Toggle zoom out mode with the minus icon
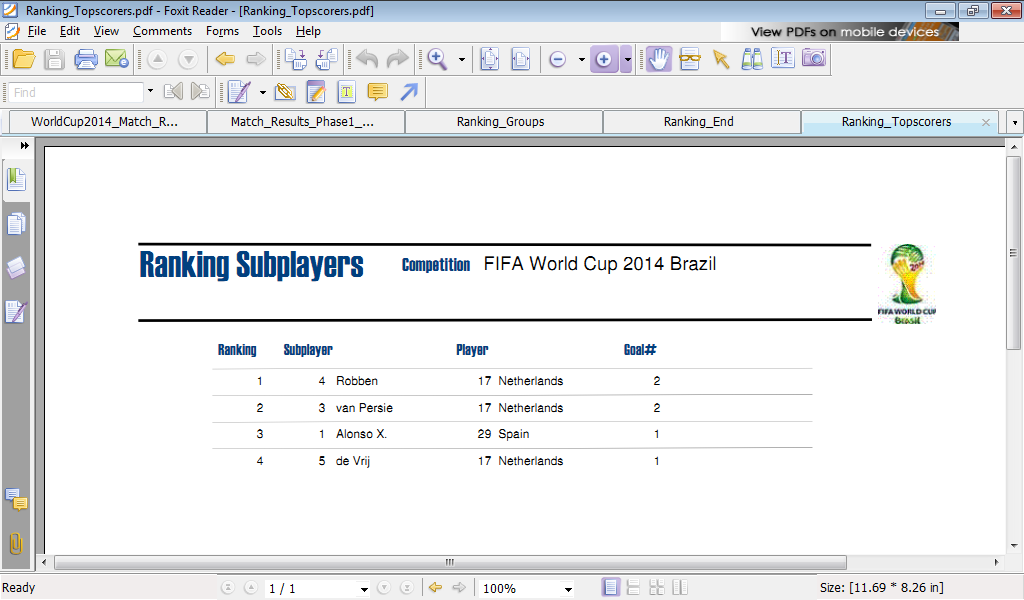 point(556,59)
